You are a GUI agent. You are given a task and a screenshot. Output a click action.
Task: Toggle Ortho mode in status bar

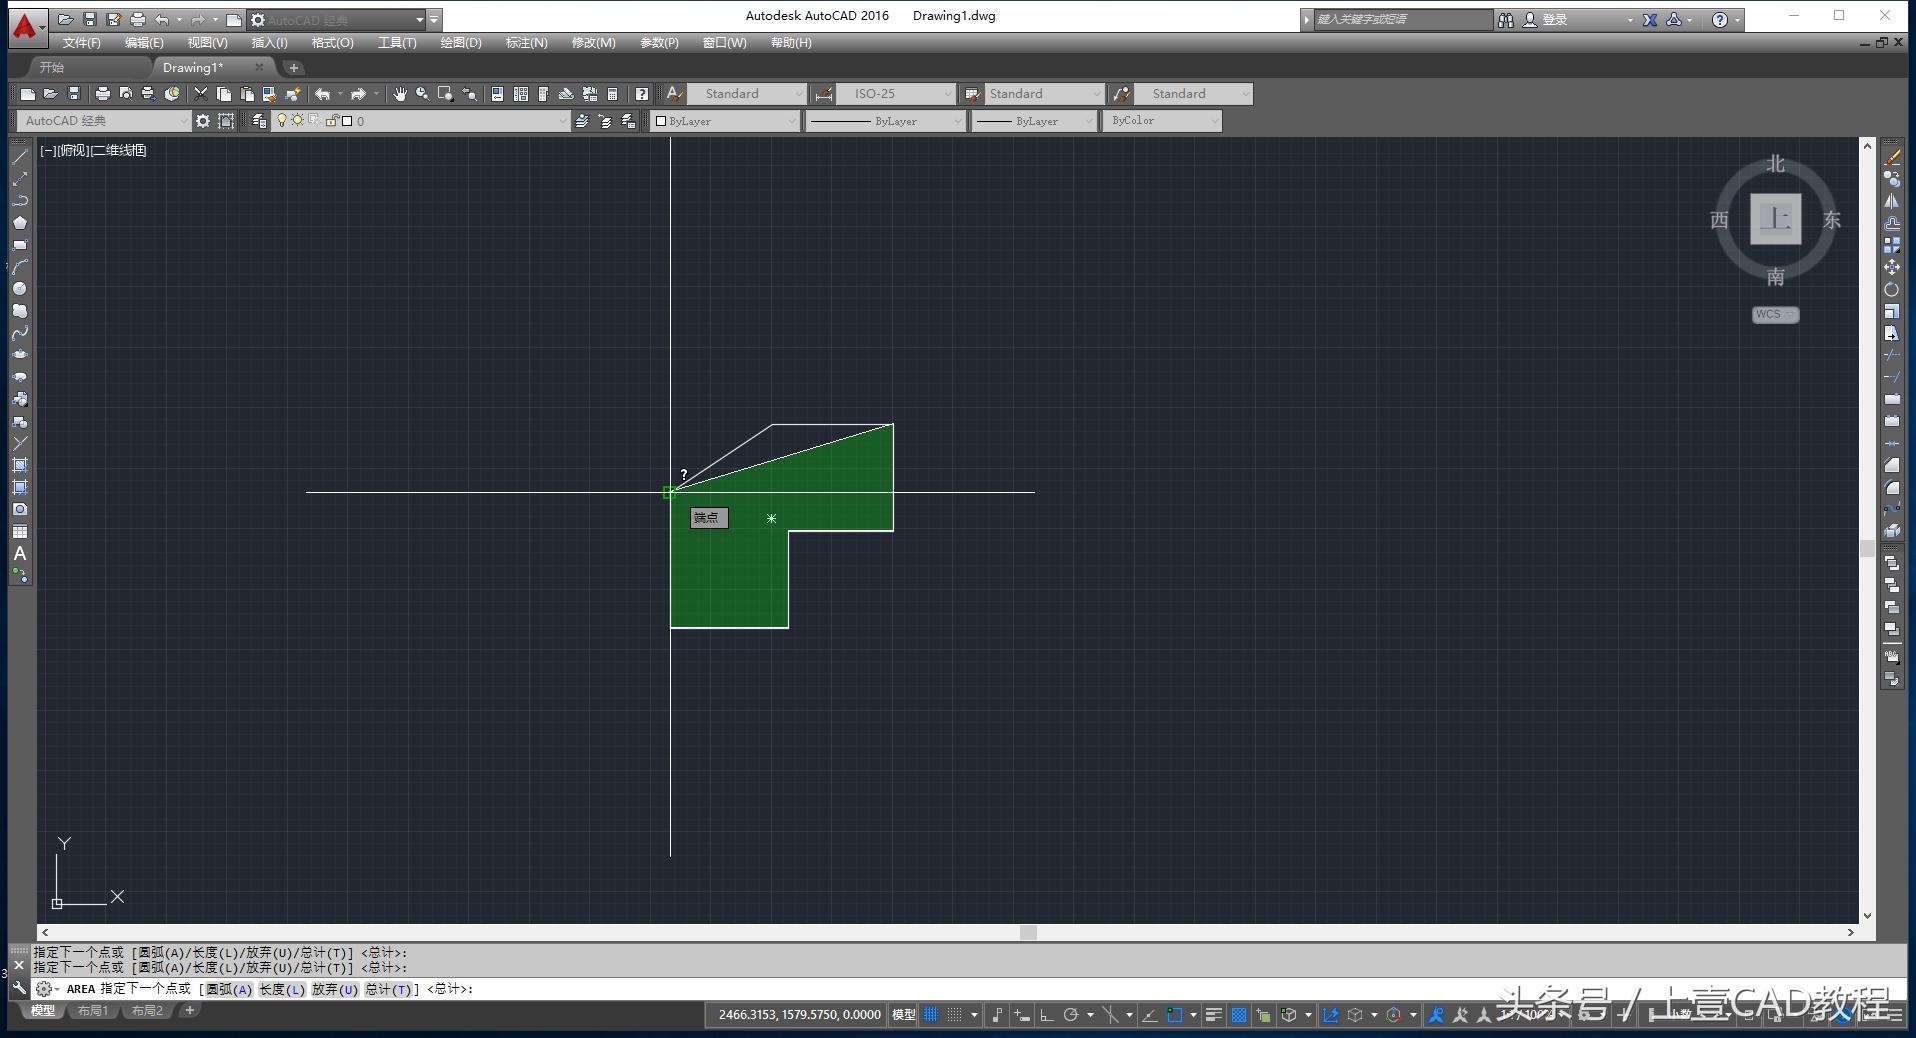[1046, 1015]
